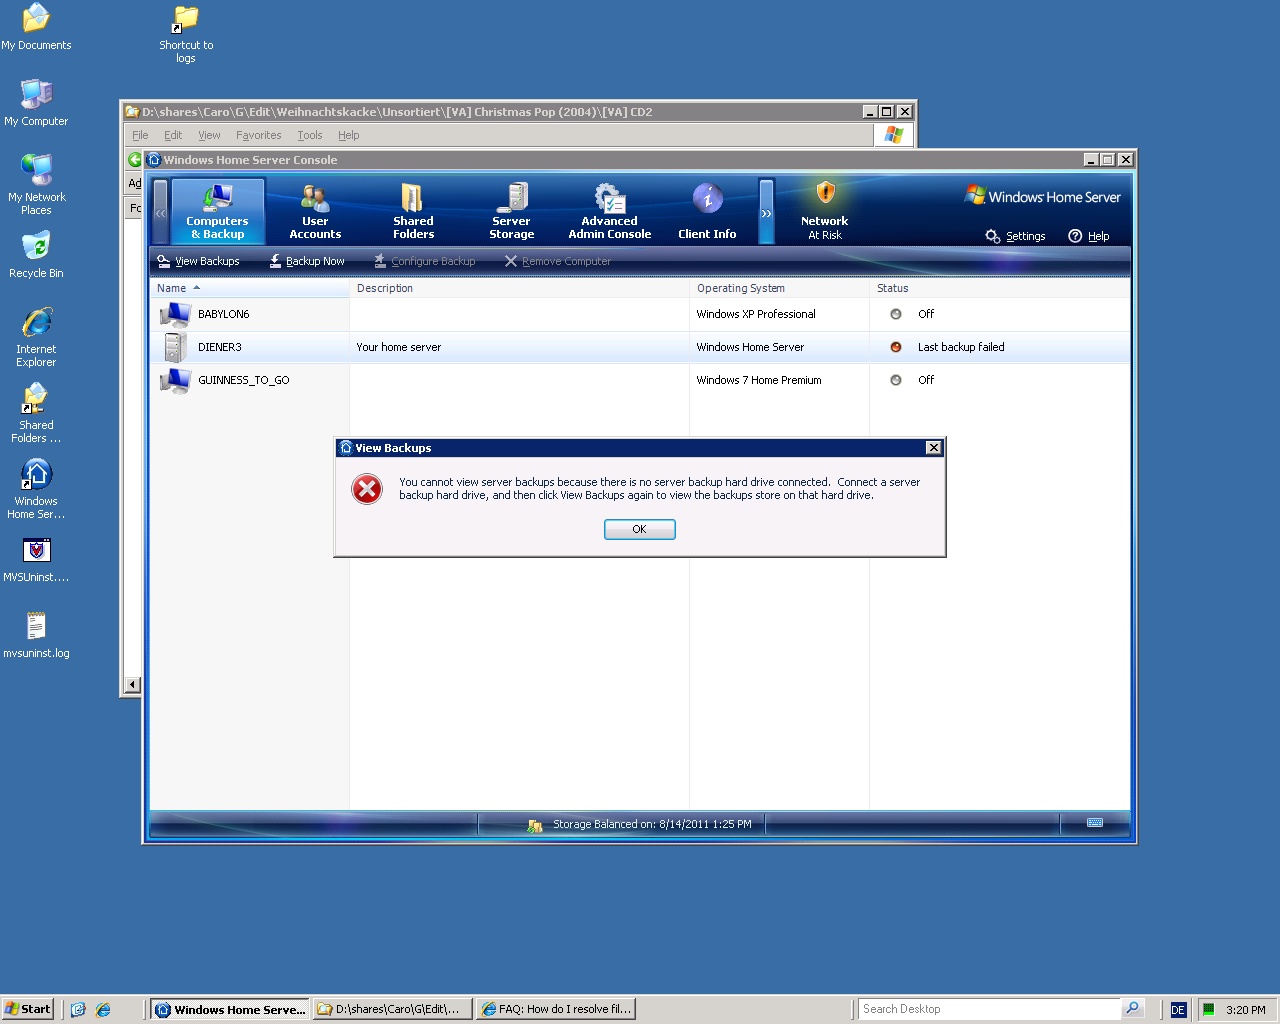Select the DIENER3 server icon
The image size is (1280, 1024).
[x=175, y=347]
